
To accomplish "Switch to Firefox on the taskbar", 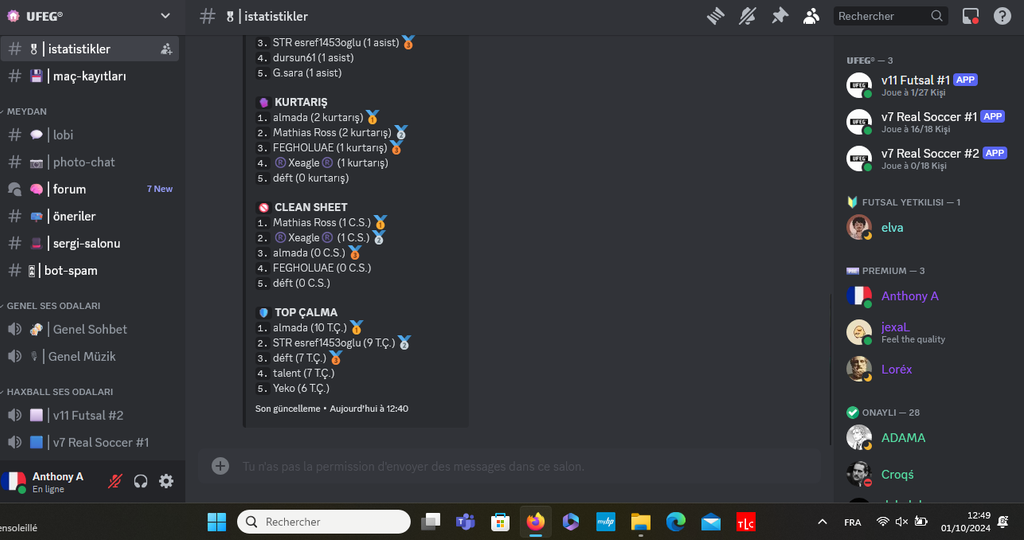I will (536, 522).
